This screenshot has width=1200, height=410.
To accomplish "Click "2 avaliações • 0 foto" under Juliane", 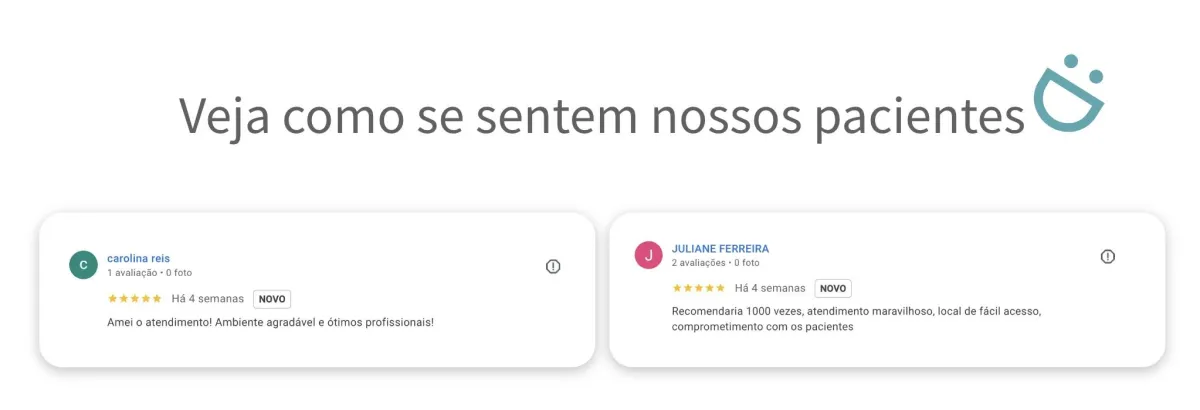I will (x=715, y=262).
